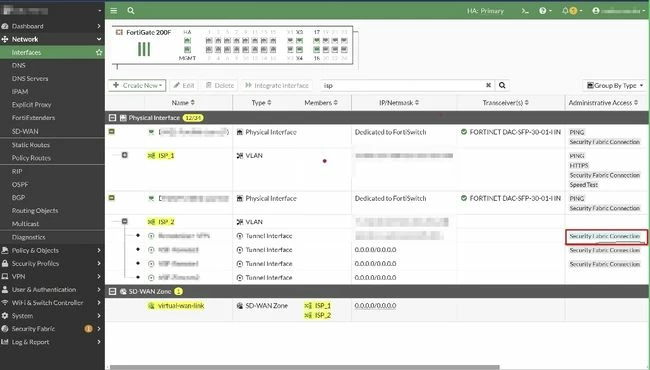Viewport: 650px width, 370px height.
Task: Open the global search magnifier icon
Action: (131, 11)
